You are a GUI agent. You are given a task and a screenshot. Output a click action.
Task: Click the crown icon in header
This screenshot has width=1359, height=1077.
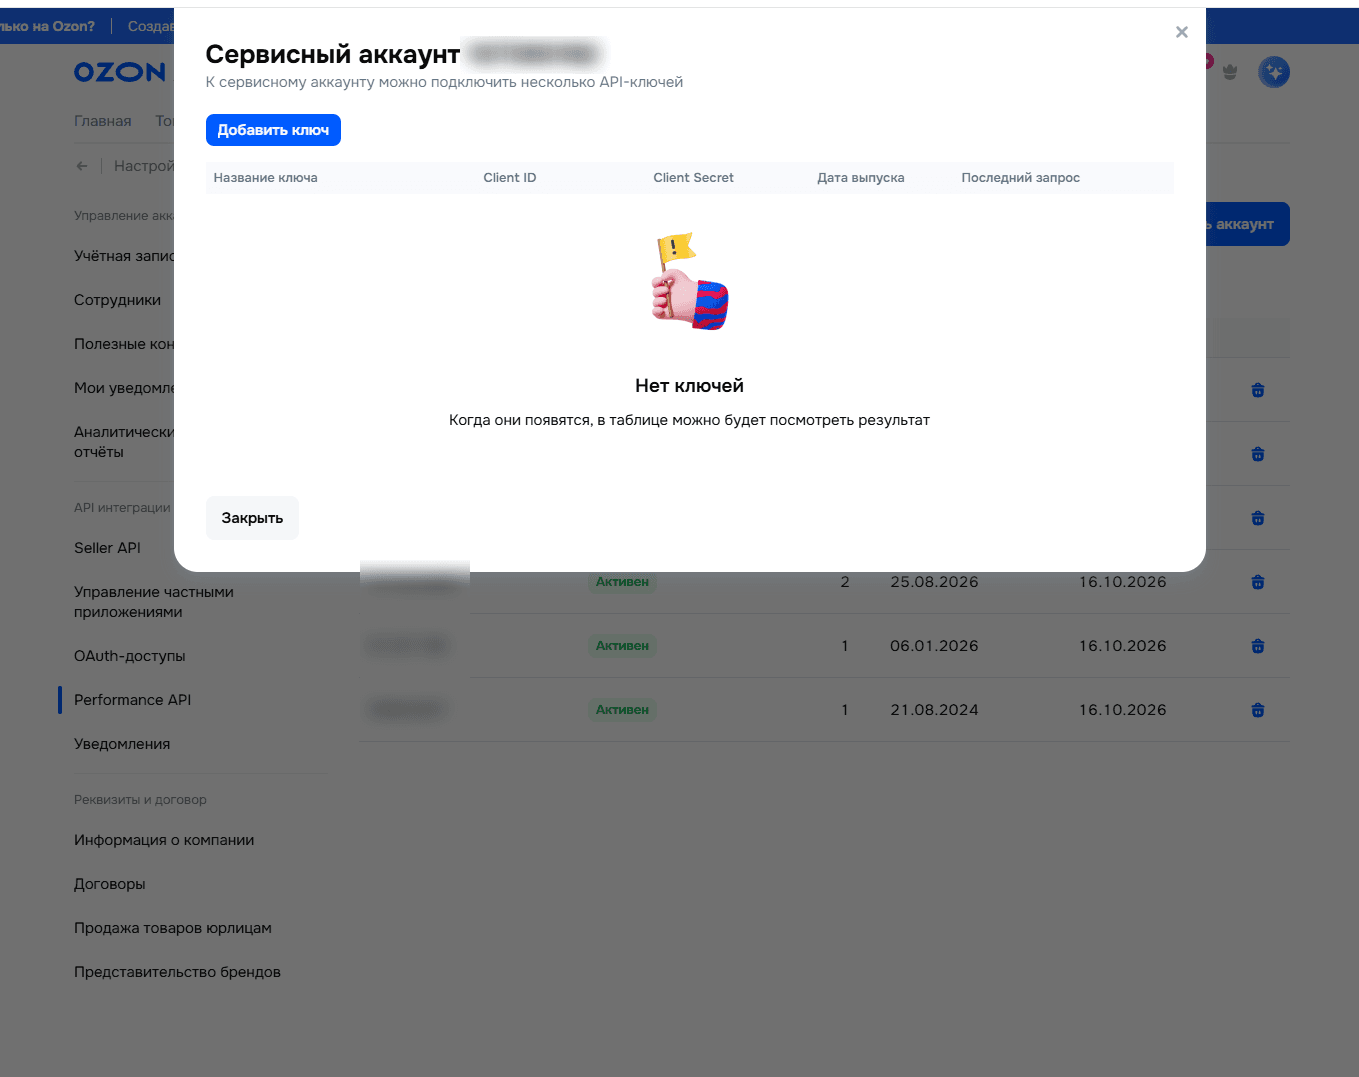tap(1230, 72)
